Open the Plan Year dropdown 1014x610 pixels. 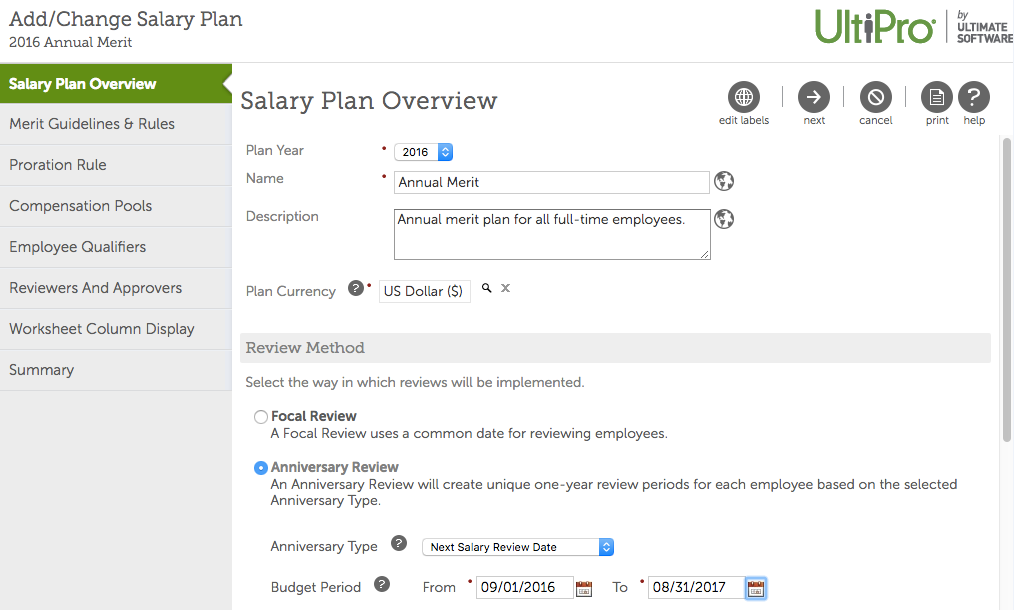coord(424,152)
